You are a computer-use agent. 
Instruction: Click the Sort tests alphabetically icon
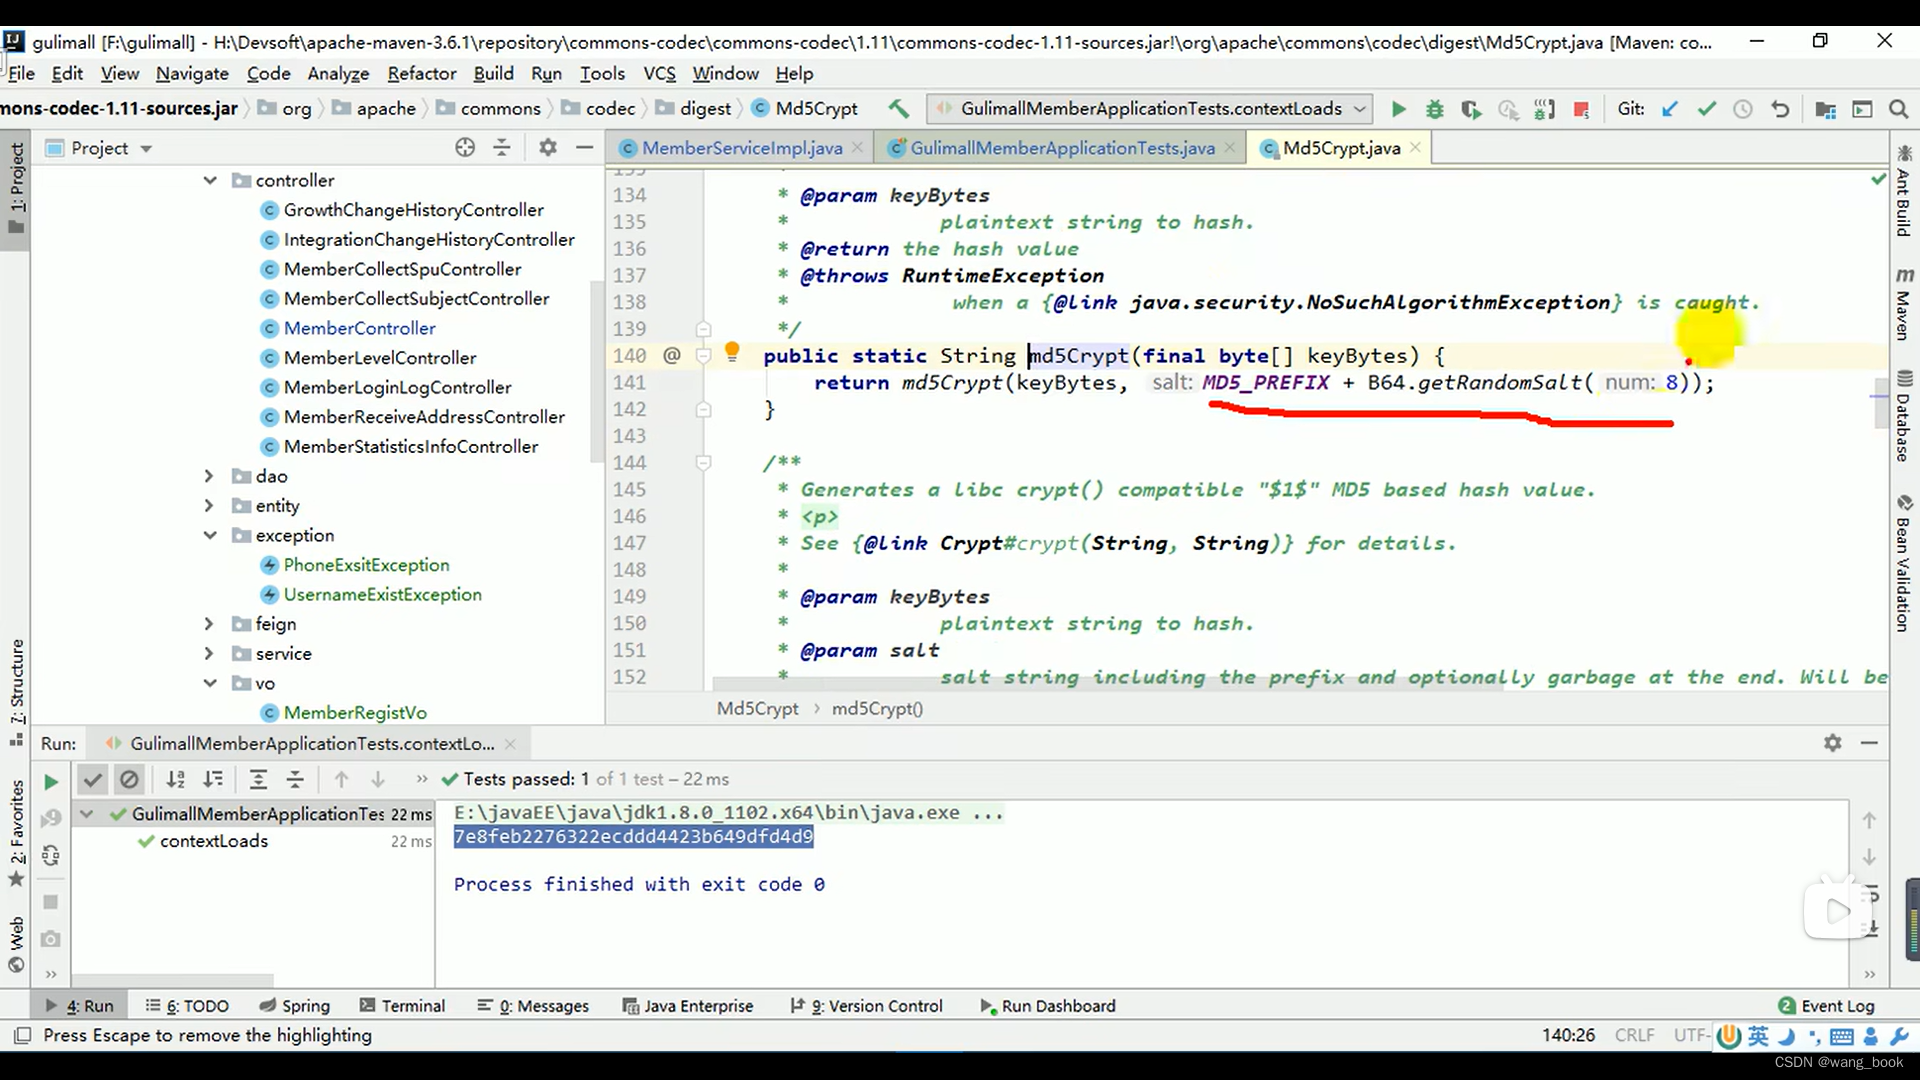point(174,779)
